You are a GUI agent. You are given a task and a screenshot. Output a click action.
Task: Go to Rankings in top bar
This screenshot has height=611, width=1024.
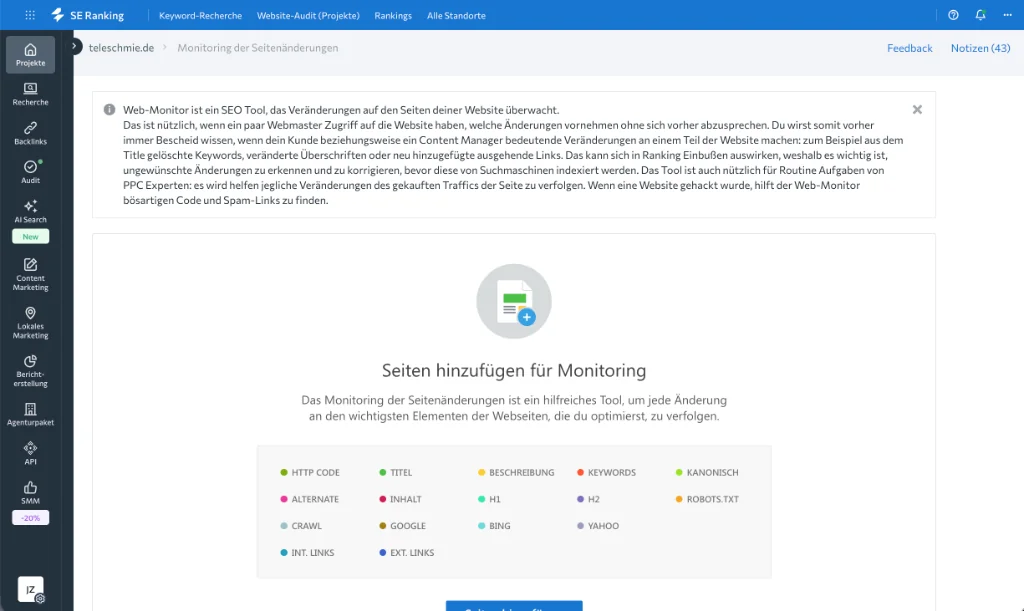coord(393,16)
